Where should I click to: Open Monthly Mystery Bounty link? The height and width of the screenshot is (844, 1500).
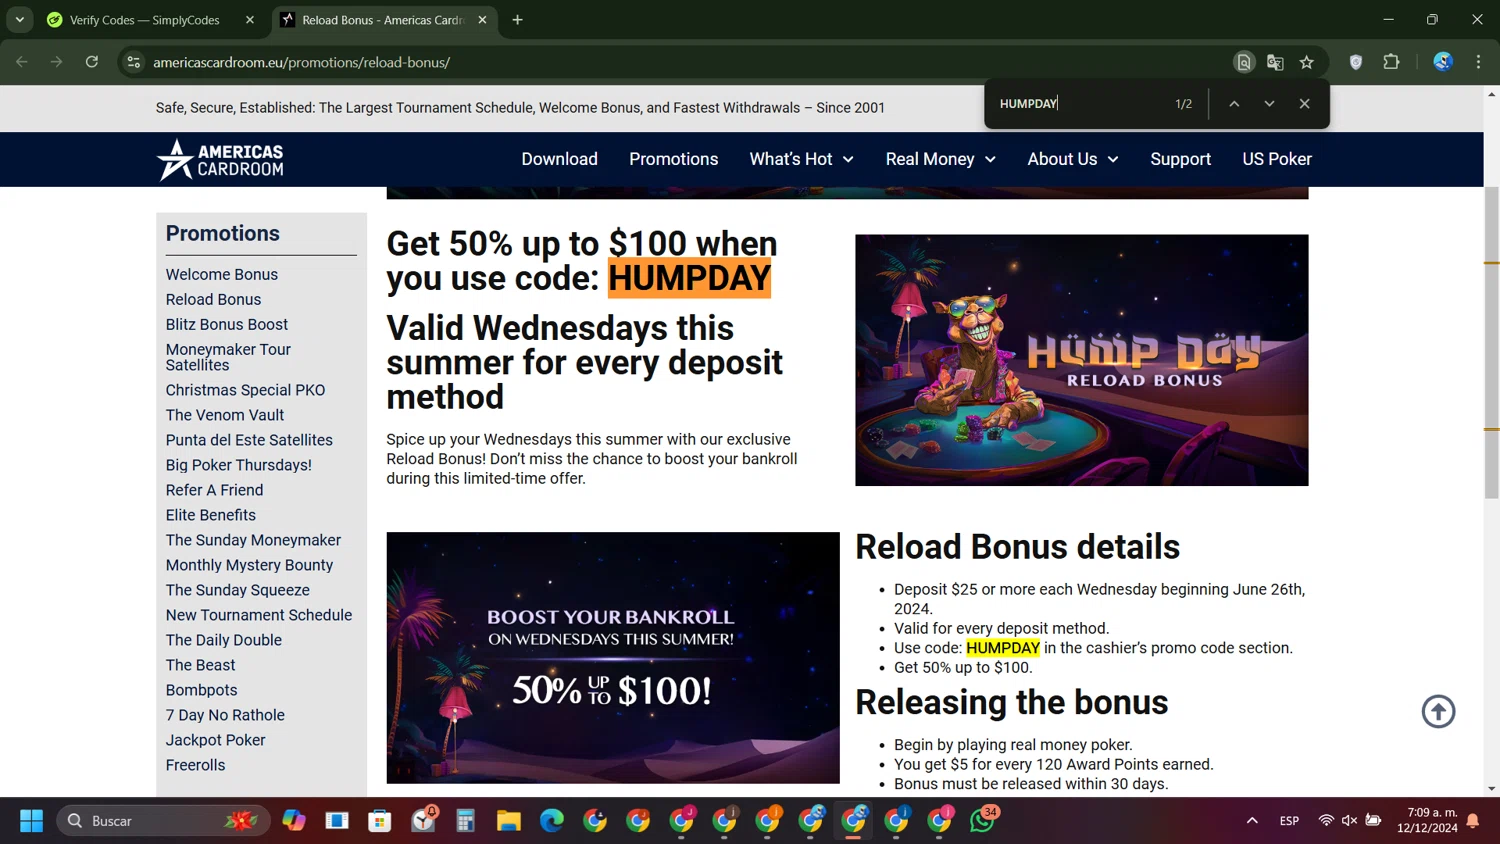coord(249,565)
